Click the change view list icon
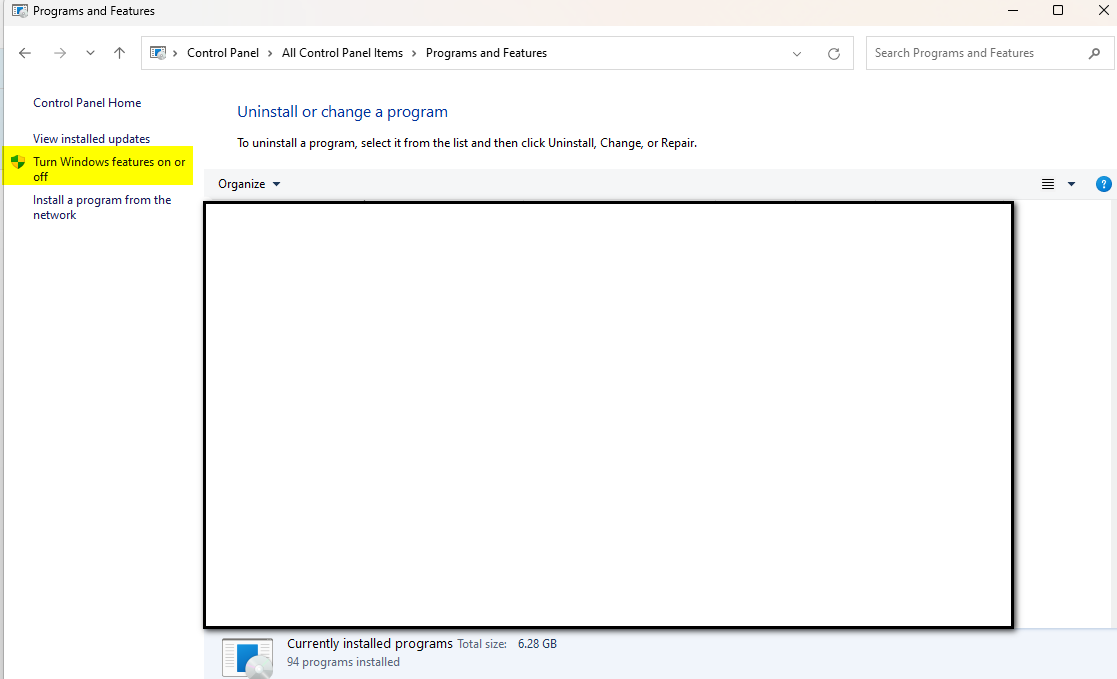Screen dimensions: 1117x679 pyautogui.click(x=1048, y=184)
